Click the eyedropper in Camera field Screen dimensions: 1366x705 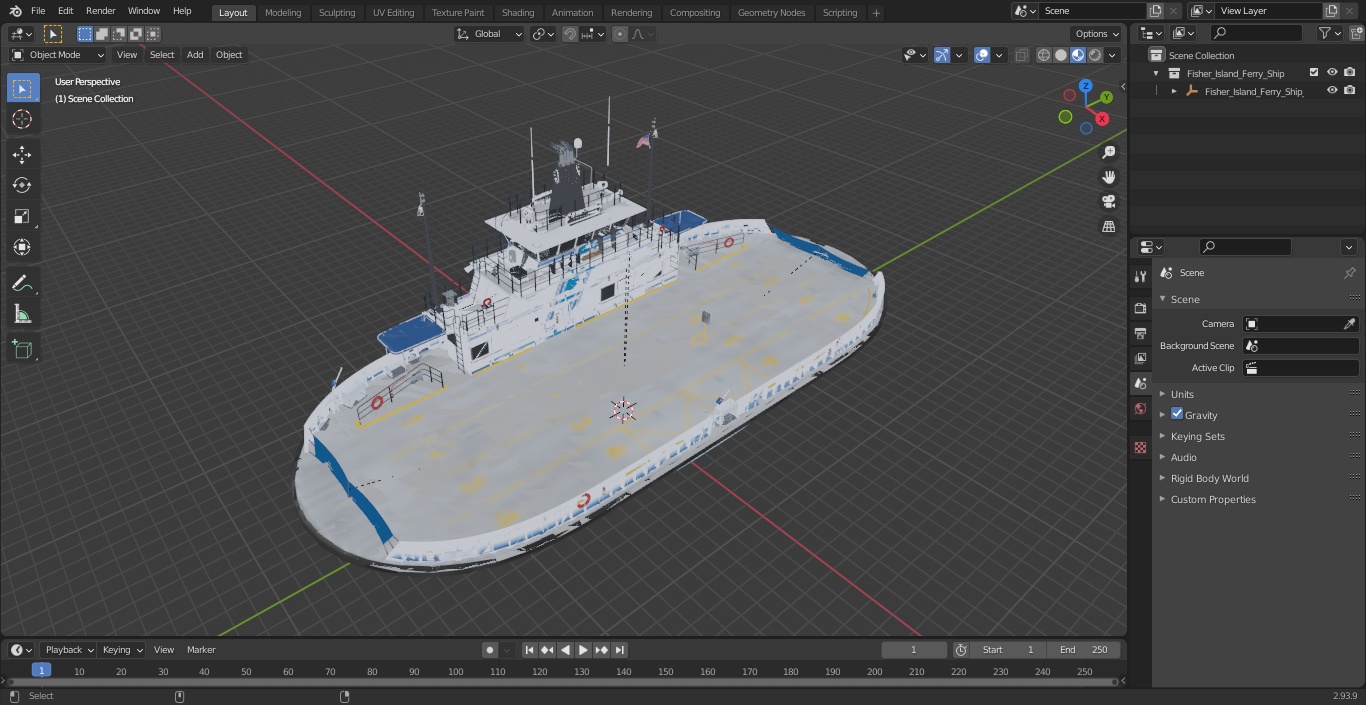click(x=1349, y=324)
